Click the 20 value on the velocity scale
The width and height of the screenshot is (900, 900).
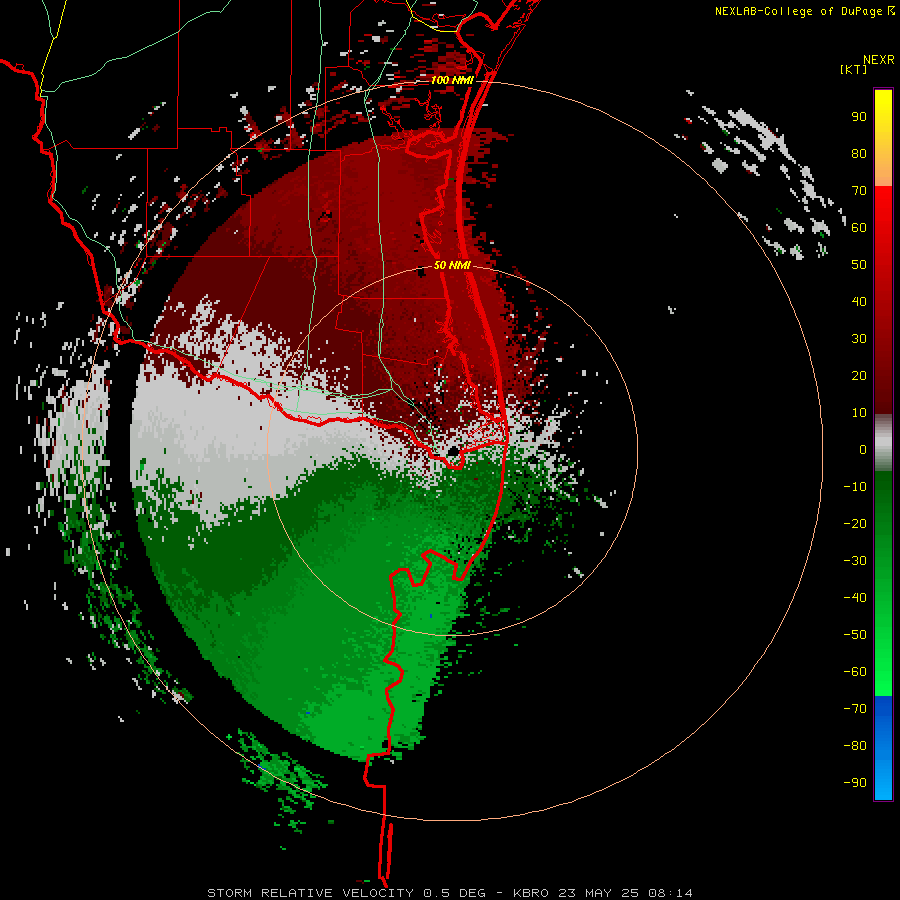[859, 376]
